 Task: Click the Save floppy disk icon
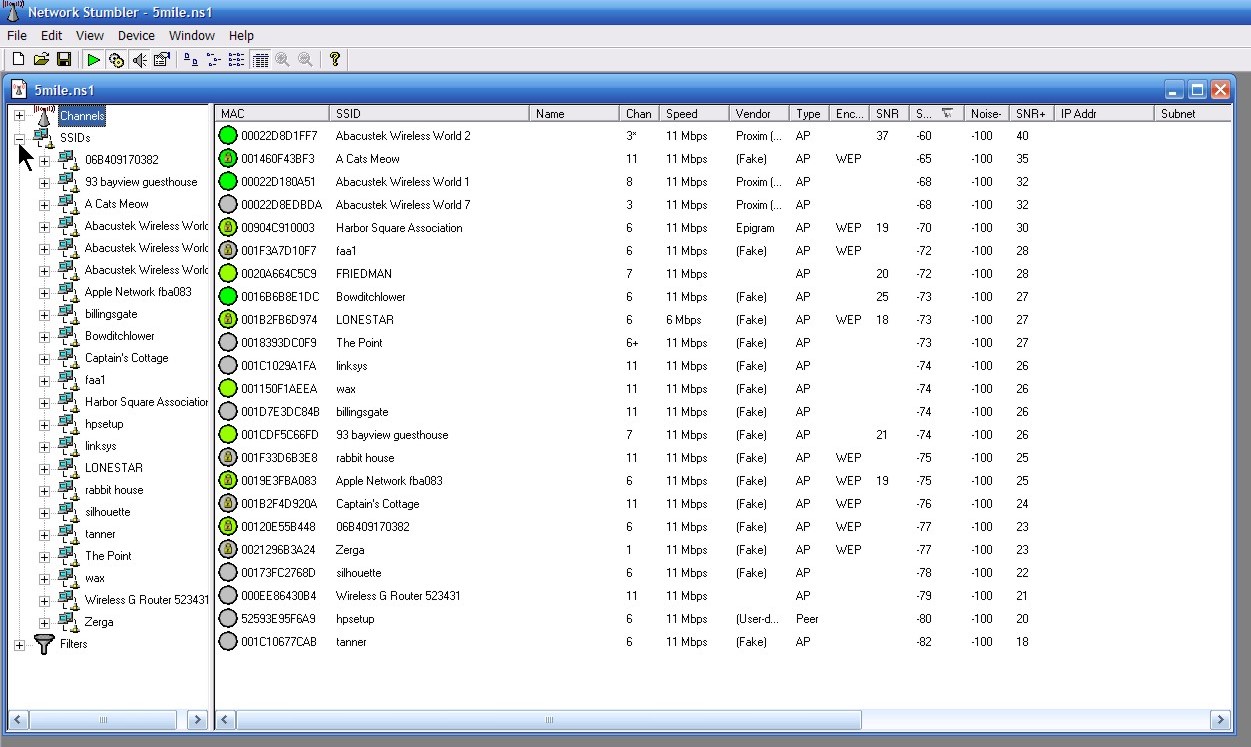point(63,60)
